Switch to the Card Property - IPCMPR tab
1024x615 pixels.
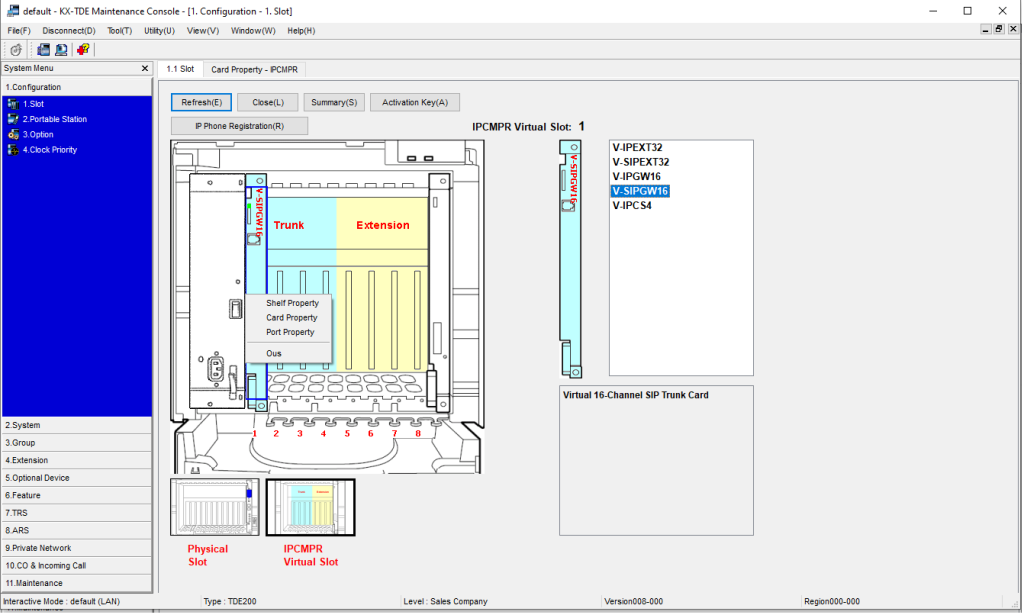coord(254,69)
